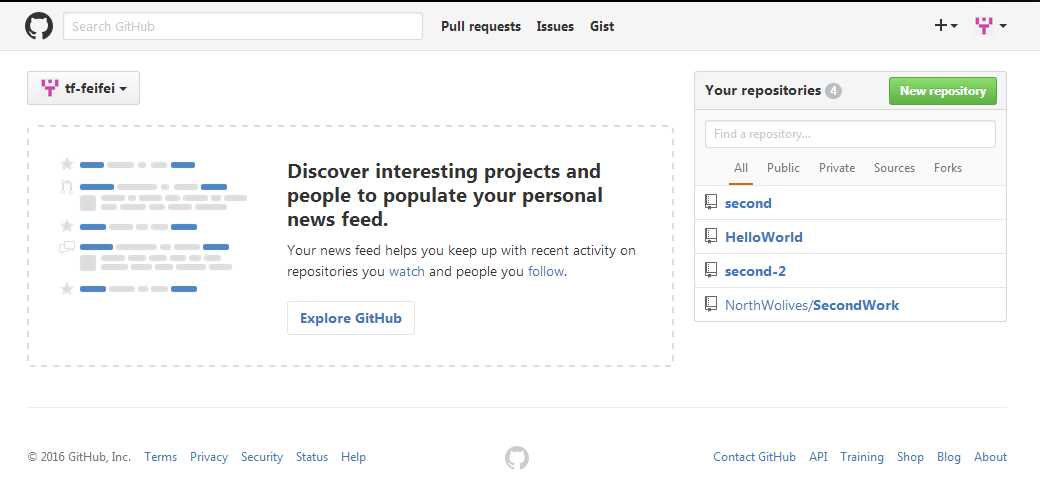Open the Blog footer link
Viewport: 1040px width, 491px height.
(948, 457)
